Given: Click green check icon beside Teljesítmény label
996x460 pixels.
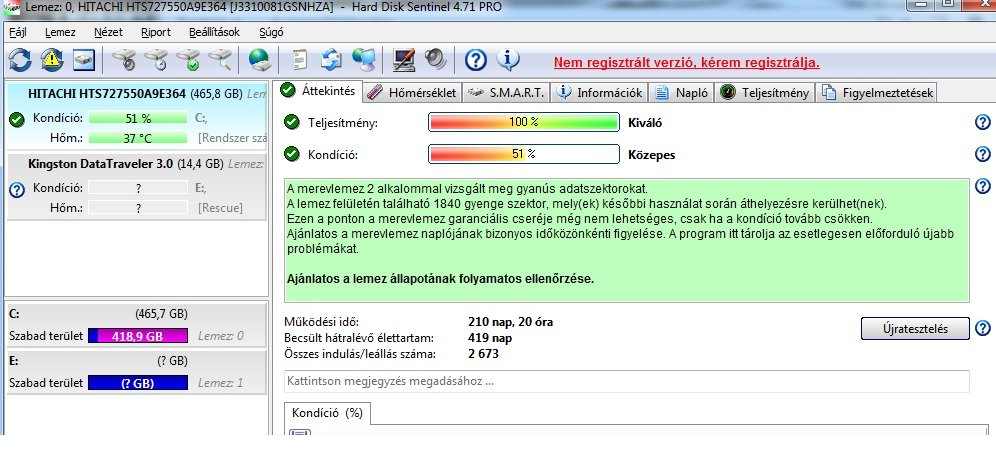Looking at the screenshot, I should pyautogui.click(x=292, y=123).
